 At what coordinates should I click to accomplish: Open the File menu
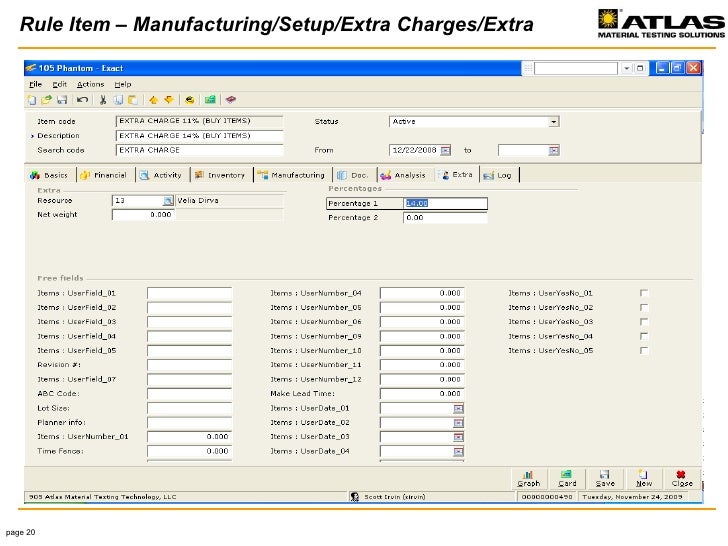35,84
